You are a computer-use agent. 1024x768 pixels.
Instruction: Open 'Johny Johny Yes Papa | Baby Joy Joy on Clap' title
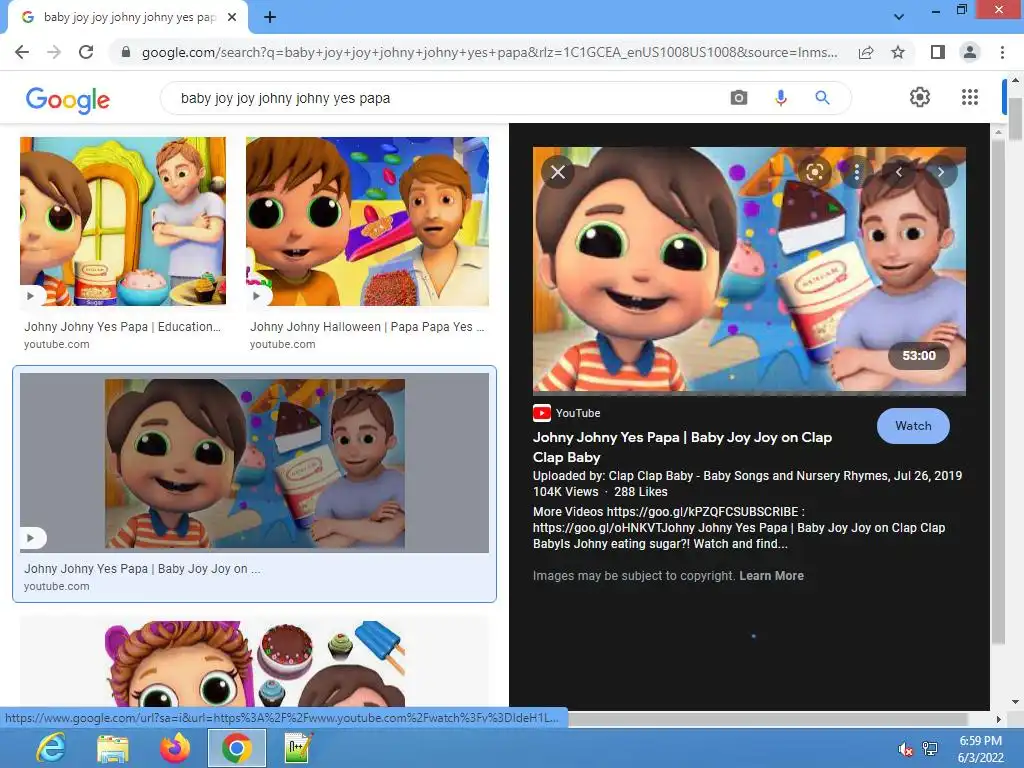tap(682, 447)
